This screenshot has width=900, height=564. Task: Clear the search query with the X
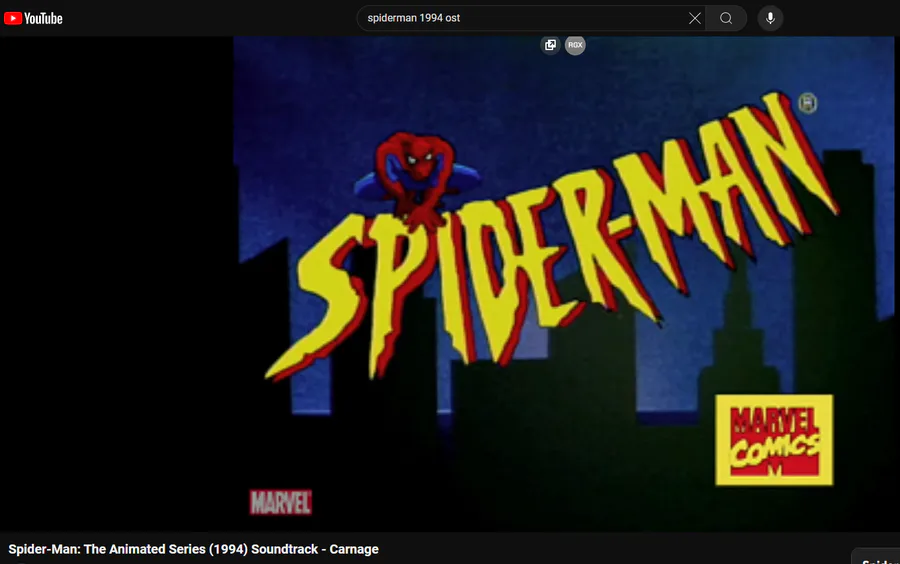tap(695, 18)
